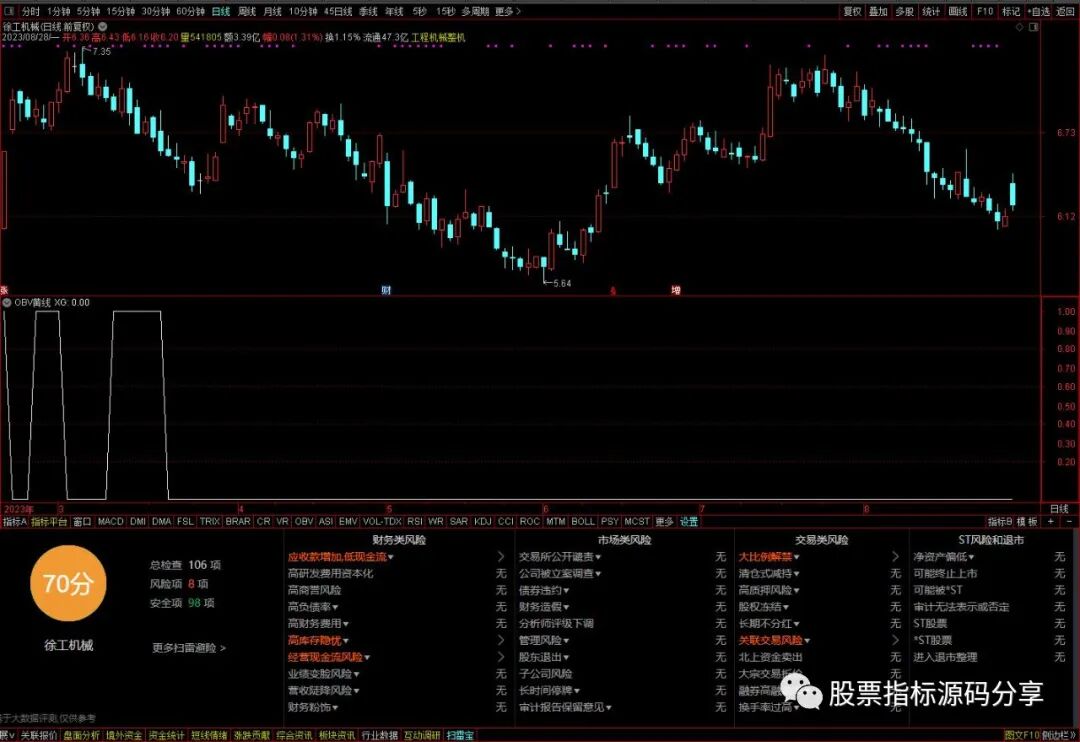Click the 设置 settings button
The width and height of the screenshot is (1080, 742).
pos(689,522)
